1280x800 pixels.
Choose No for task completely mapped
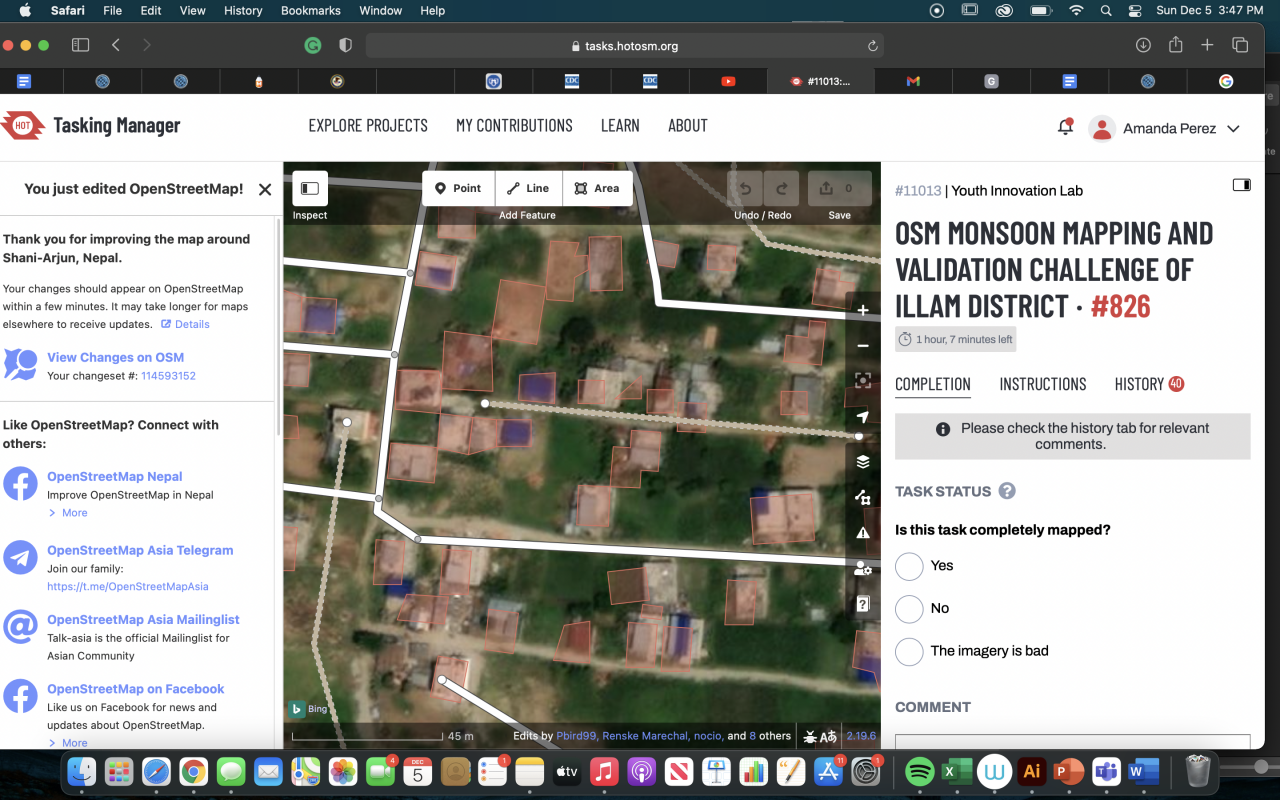tap(909, 609)
